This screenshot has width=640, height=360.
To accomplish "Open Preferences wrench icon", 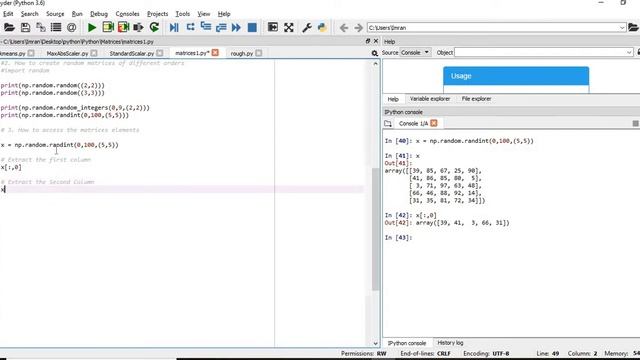I will (x=307, y=27).
